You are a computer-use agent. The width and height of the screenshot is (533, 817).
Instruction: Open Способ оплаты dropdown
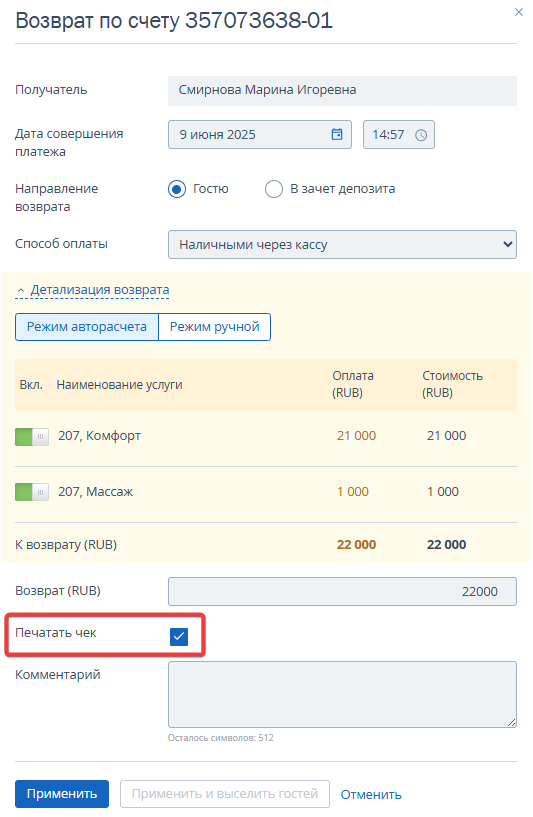coord(342,244)
